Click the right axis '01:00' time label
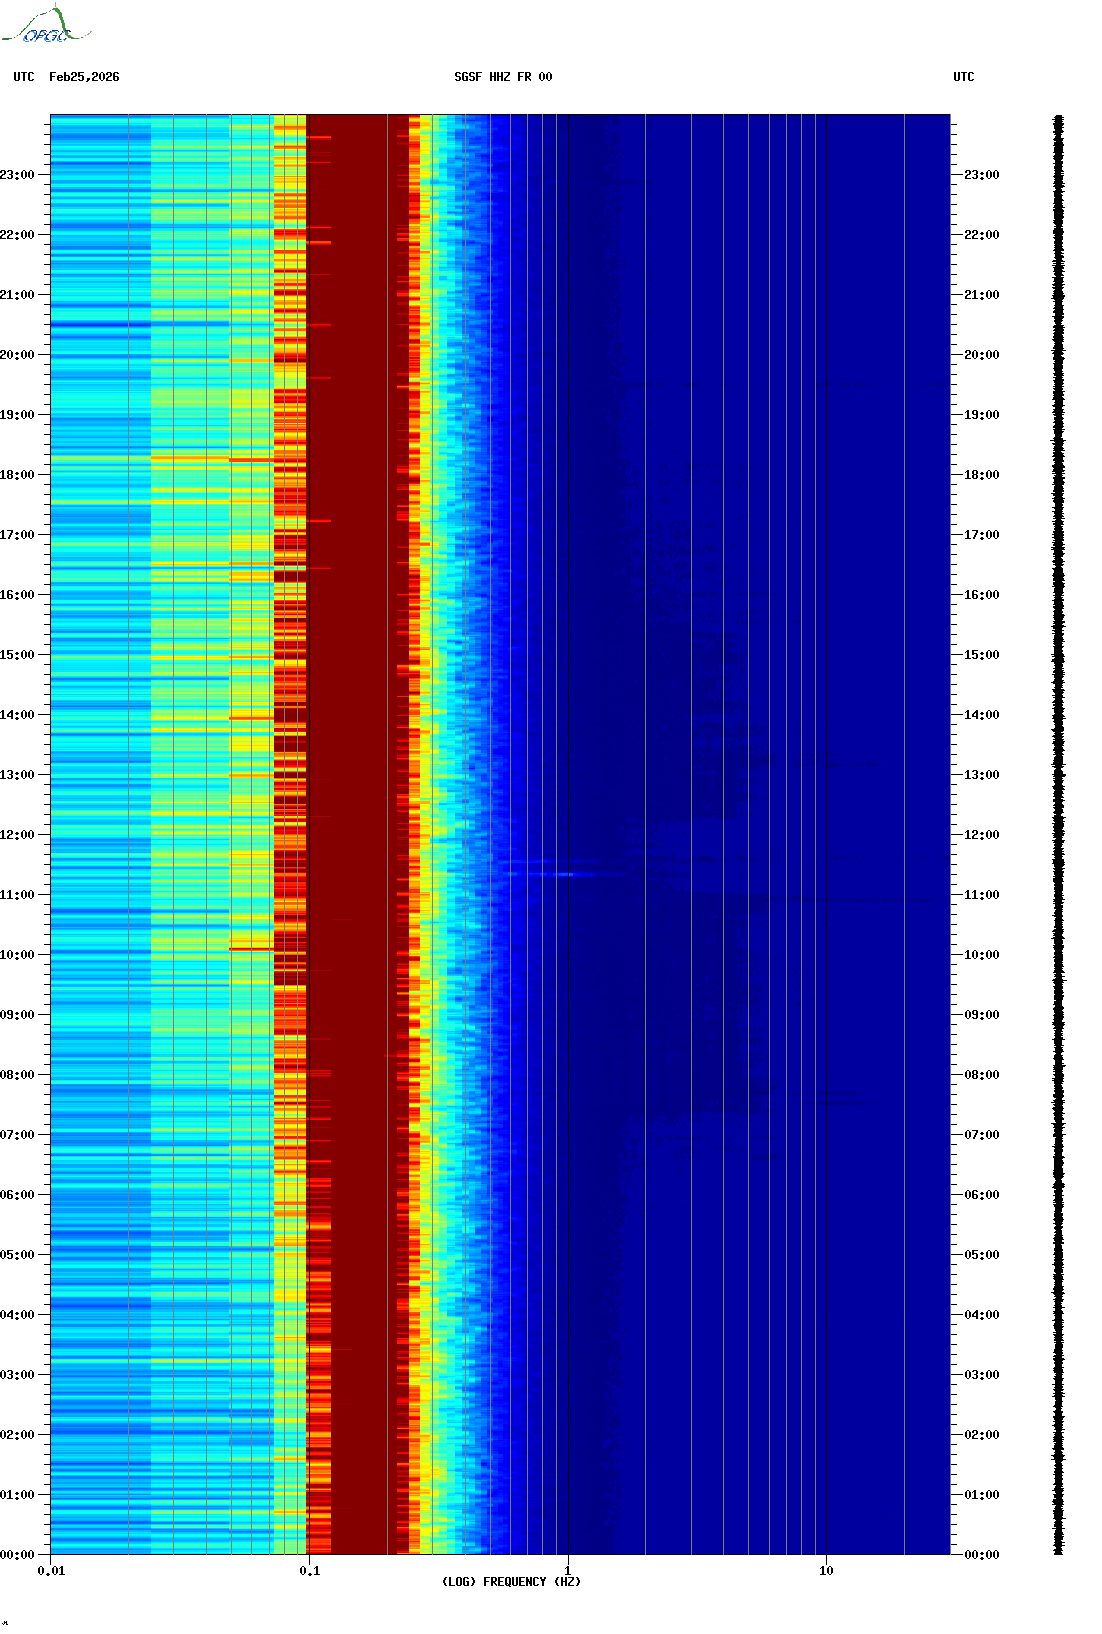The width and height of the screenshot is (1102, 1634). (982, 1495)
